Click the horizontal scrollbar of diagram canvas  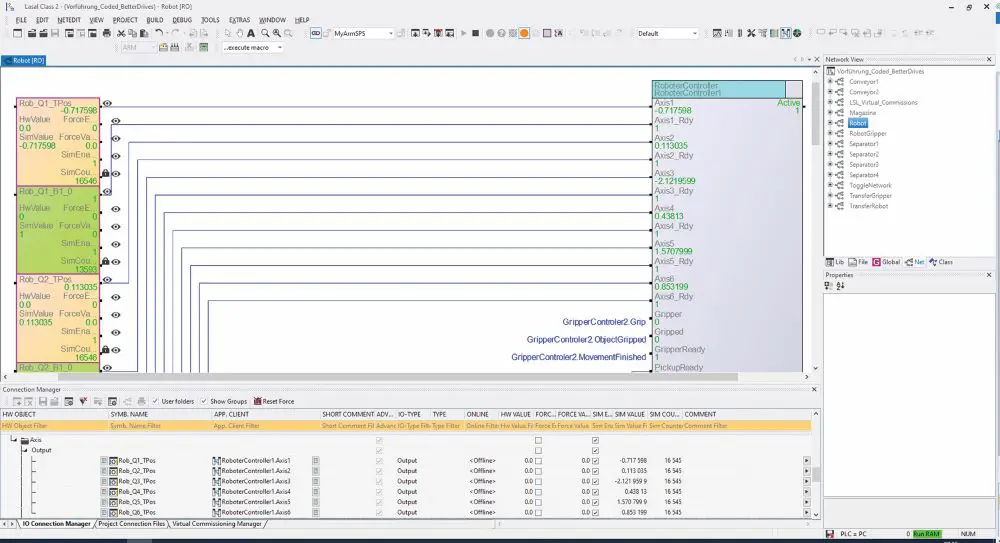pyautogui.click(x=398, y=377)
